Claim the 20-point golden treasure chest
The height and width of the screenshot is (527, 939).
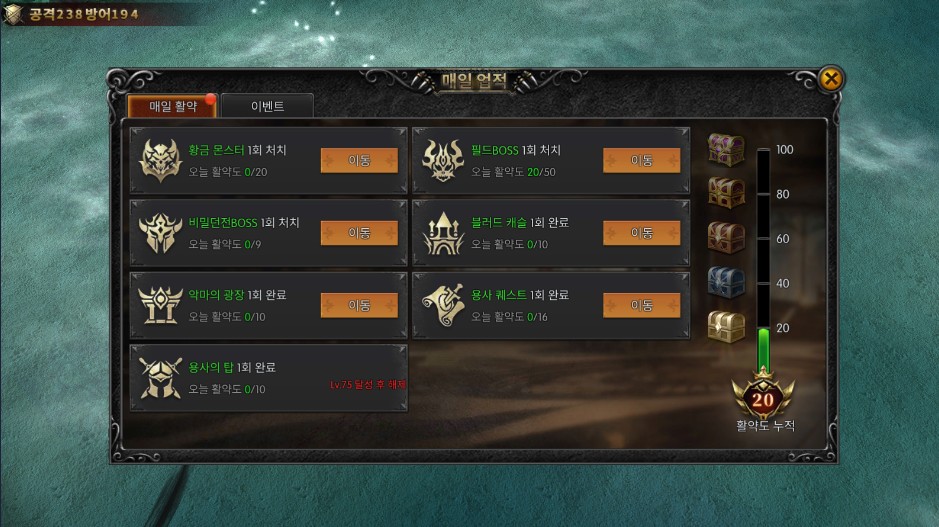pos(726,327)
